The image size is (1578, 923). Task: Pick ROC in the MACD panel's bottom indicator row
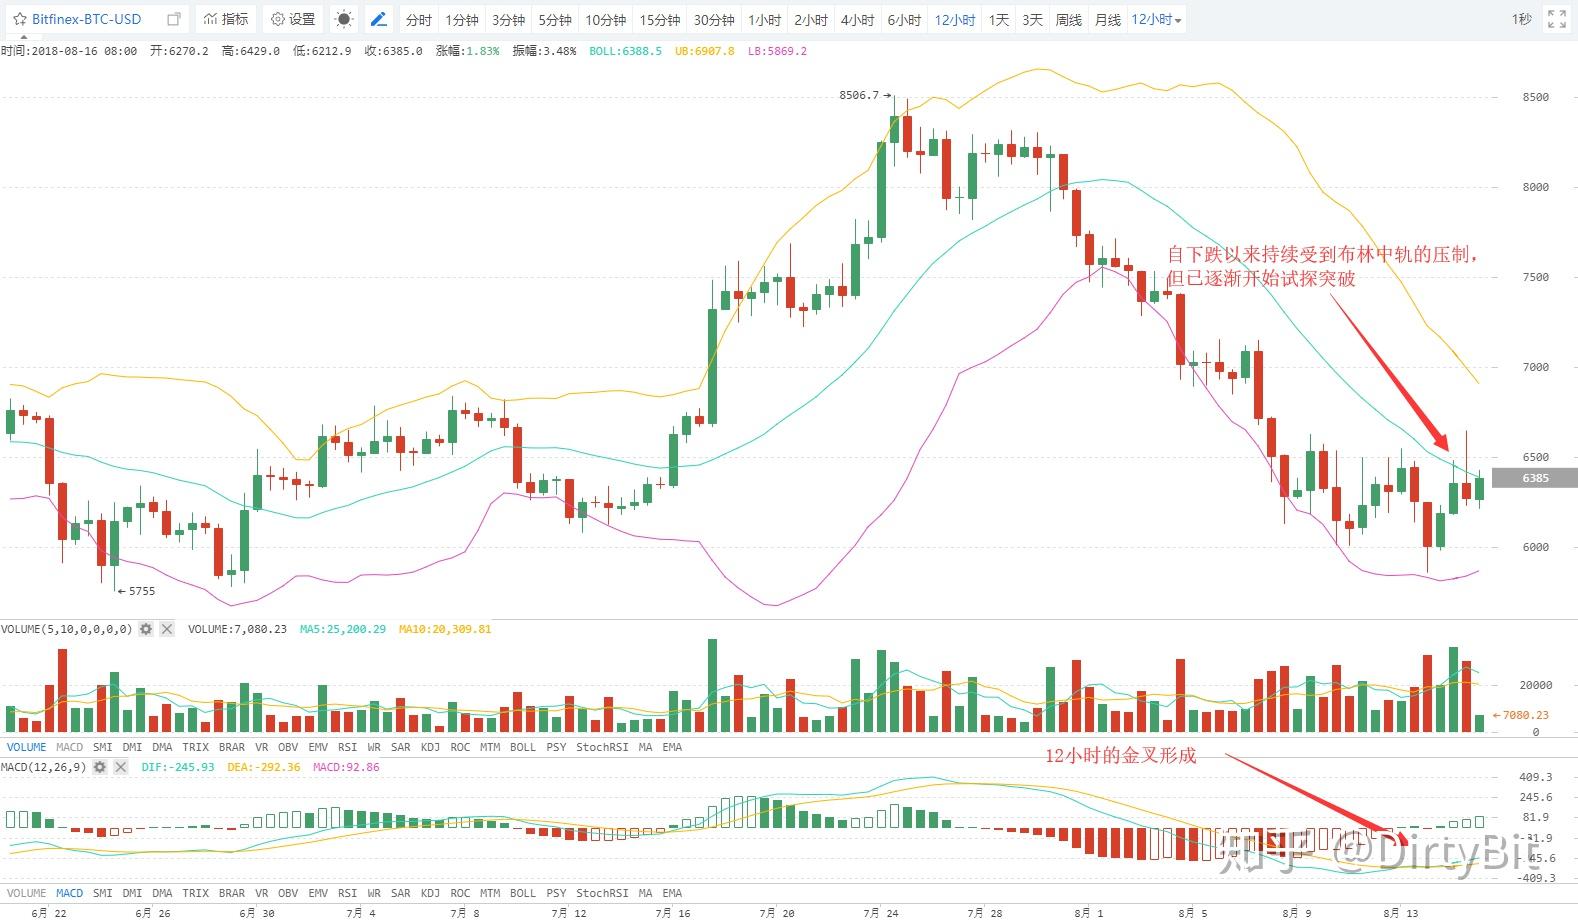(460, 893)
